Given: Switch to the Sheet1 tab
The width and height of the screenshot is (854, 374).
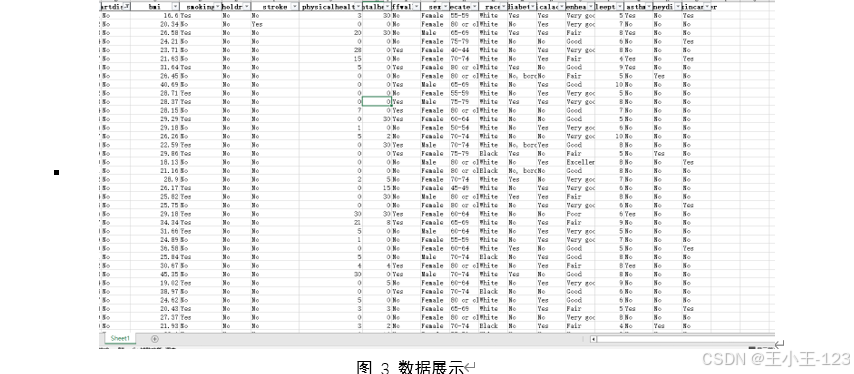Looking at the screenshot, I should [120, 338].
